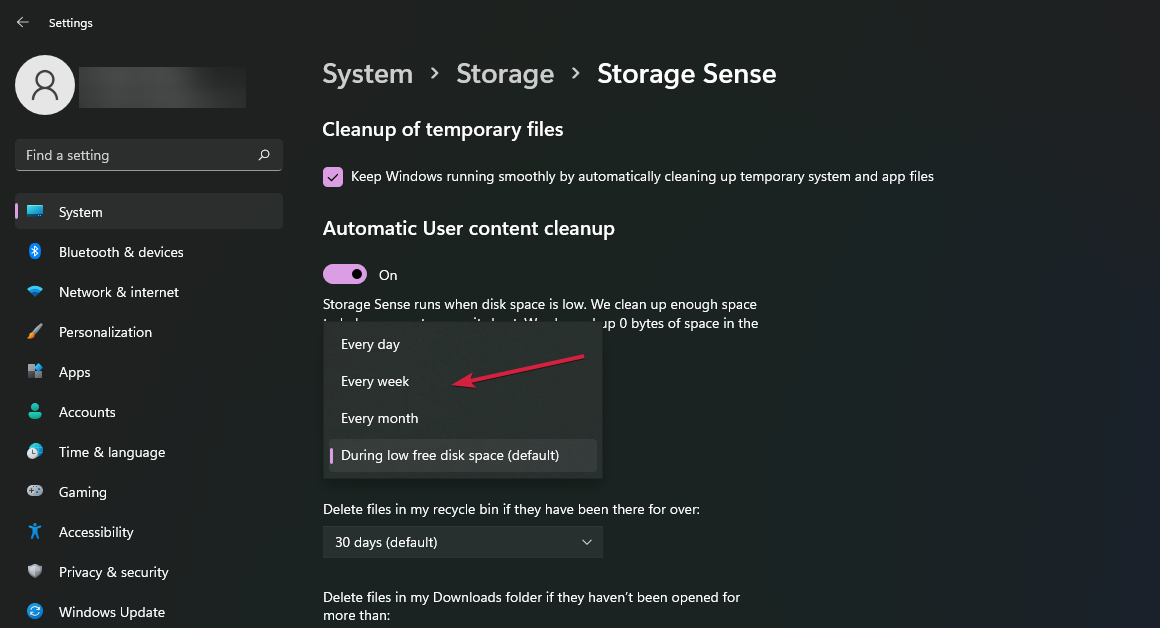Click the back arrow in Settings
This screenshot has width=1160, height=628.
point(22,22)
